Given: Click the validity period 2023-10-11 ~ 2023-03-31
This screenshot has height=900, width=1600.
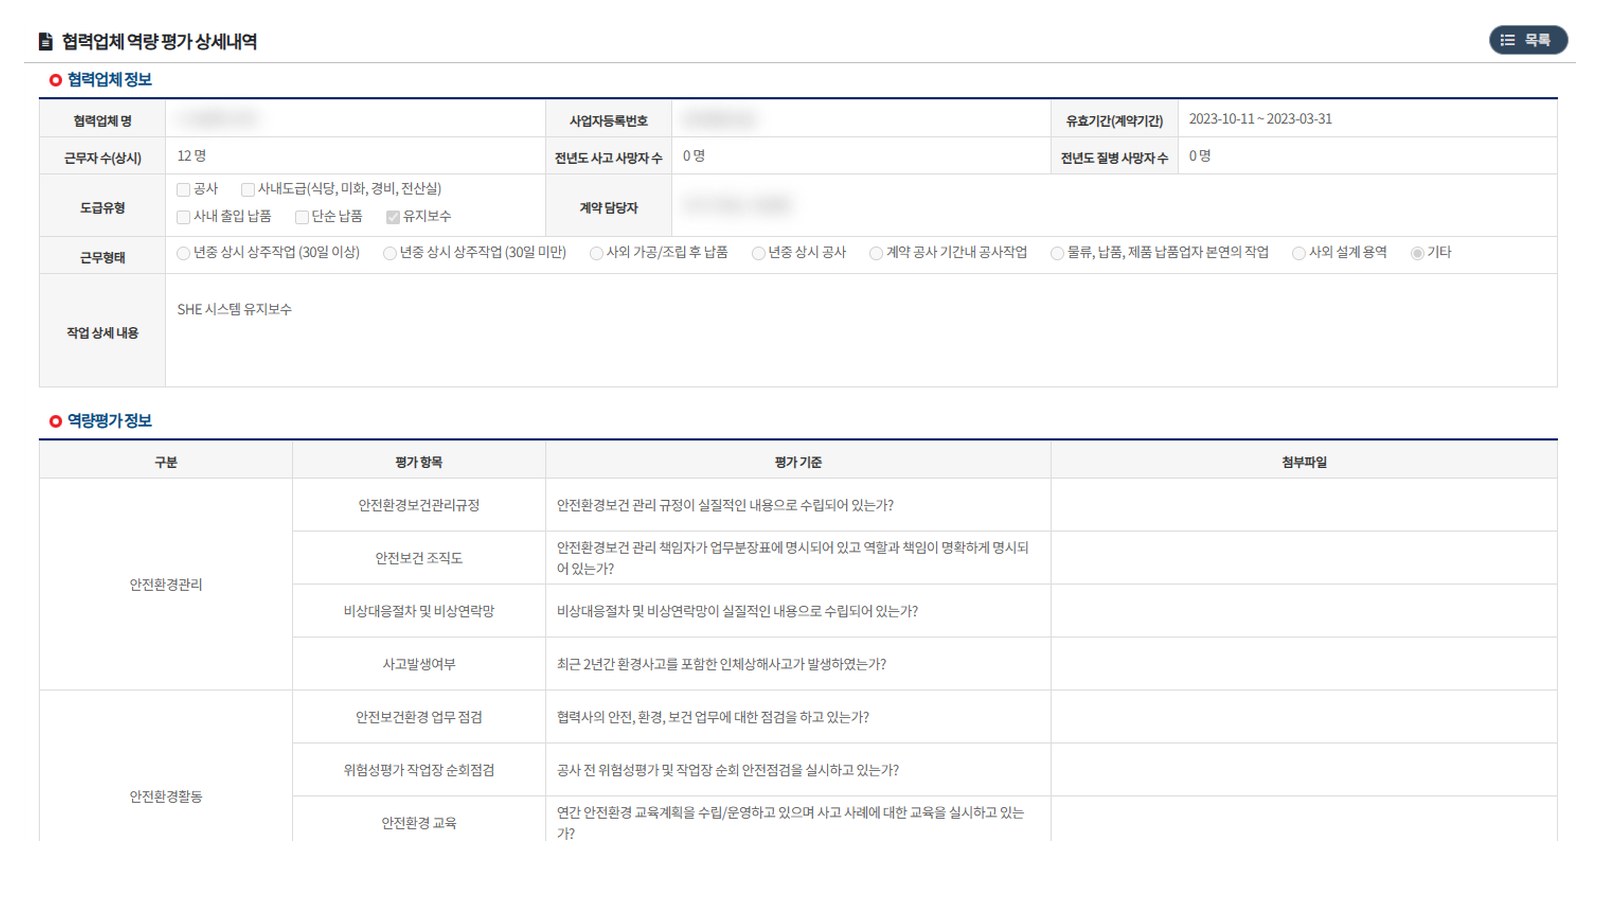Looking at the screenshot, I should coord(1260,119).
